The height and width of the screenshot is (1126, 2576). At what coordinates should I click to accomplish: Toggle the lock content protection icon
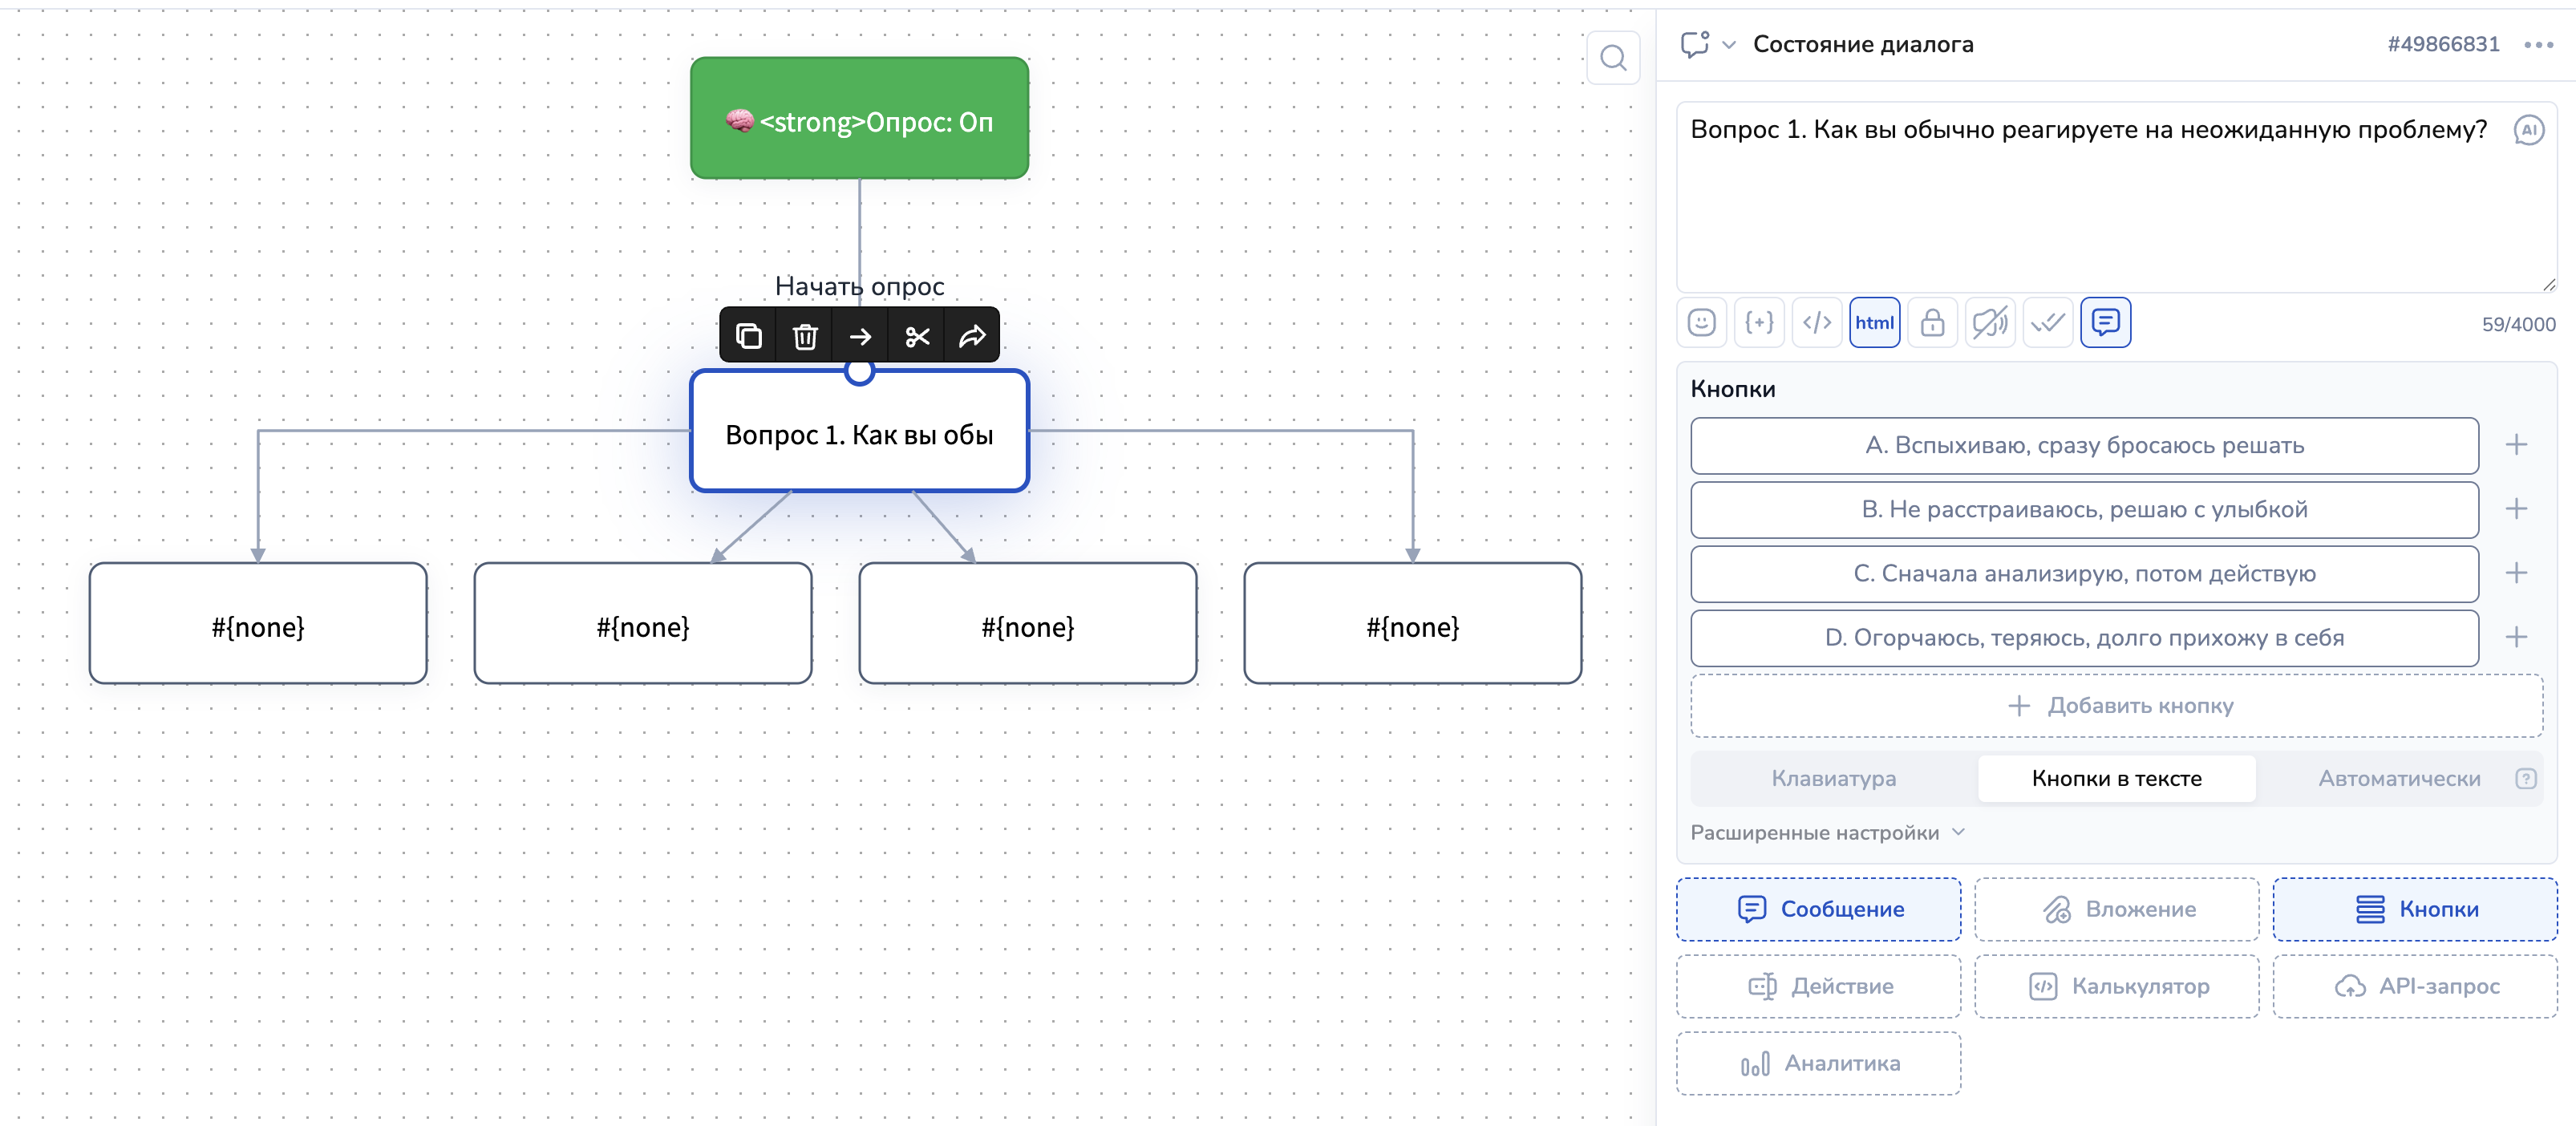(1931, 323)
